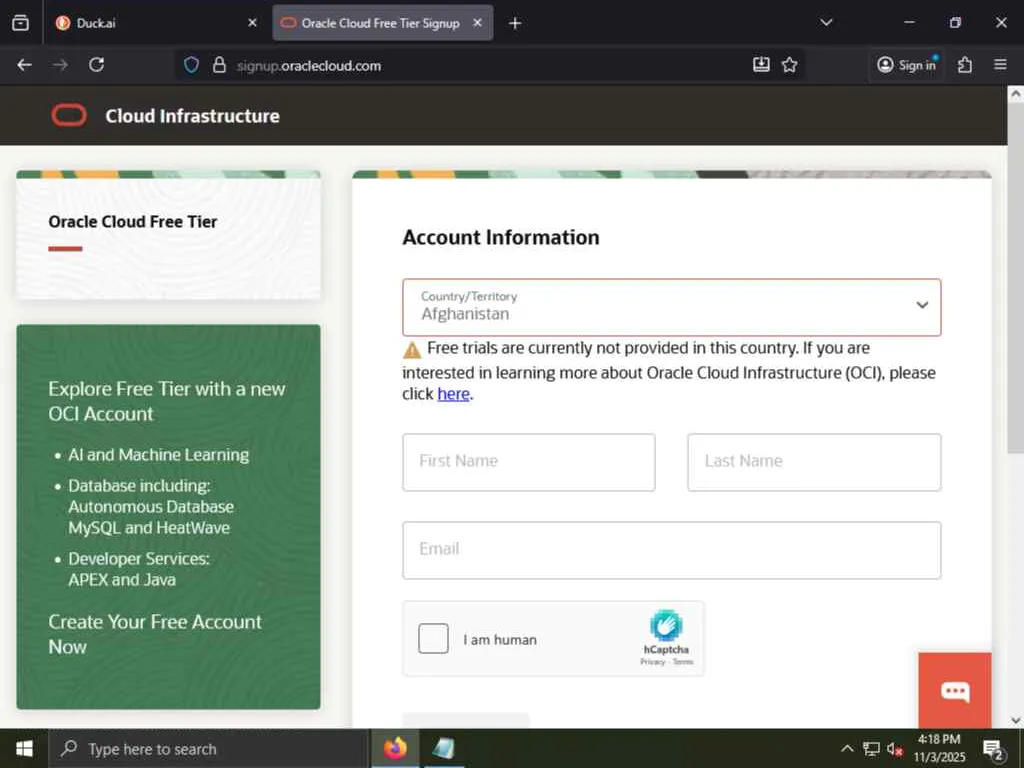Click the taskbar 'Type here to search' box

click(209, 749)
